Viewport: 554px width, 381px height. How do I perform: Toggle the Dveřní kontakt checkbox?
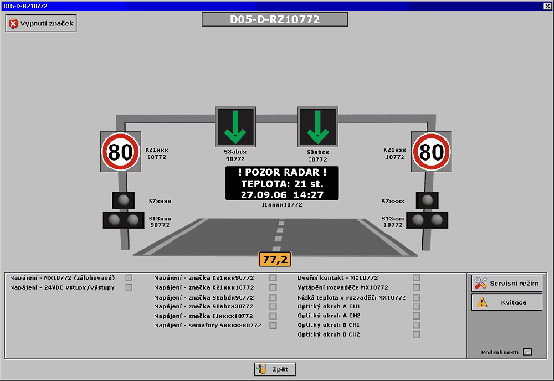[x=417, y=278]
